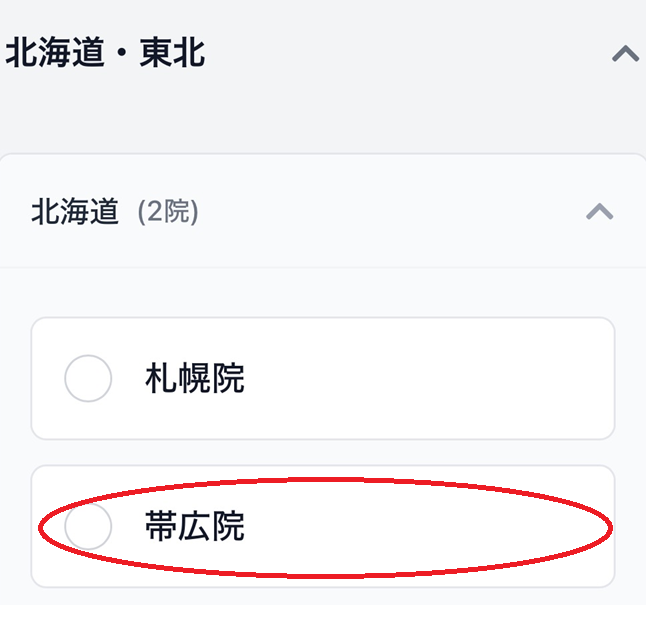Collapse the 北海道・東北 region chevron
The width and height of the screenshot is (646, 636).
pos(625,54)
